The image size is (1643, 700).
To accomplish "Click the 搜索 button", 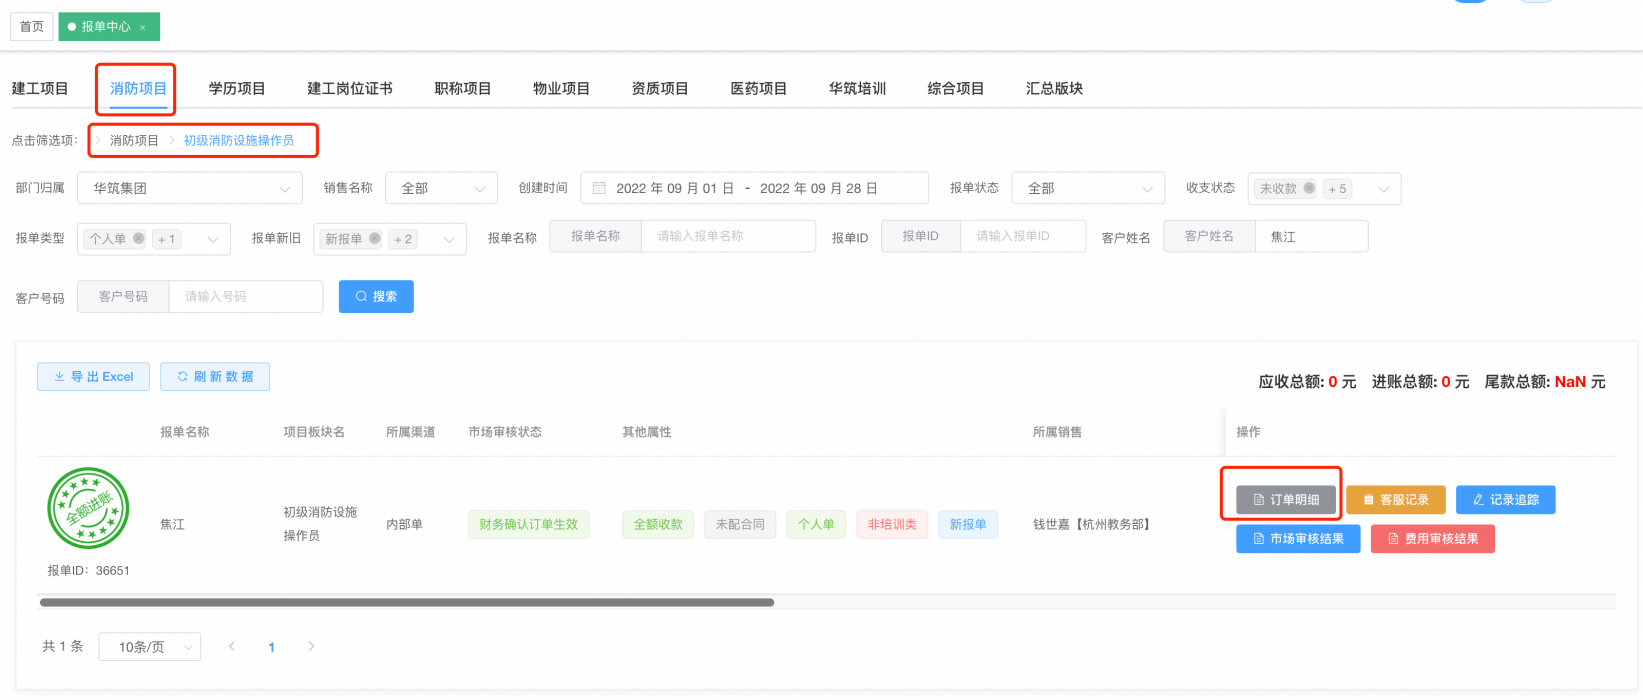I will point(376,296).
